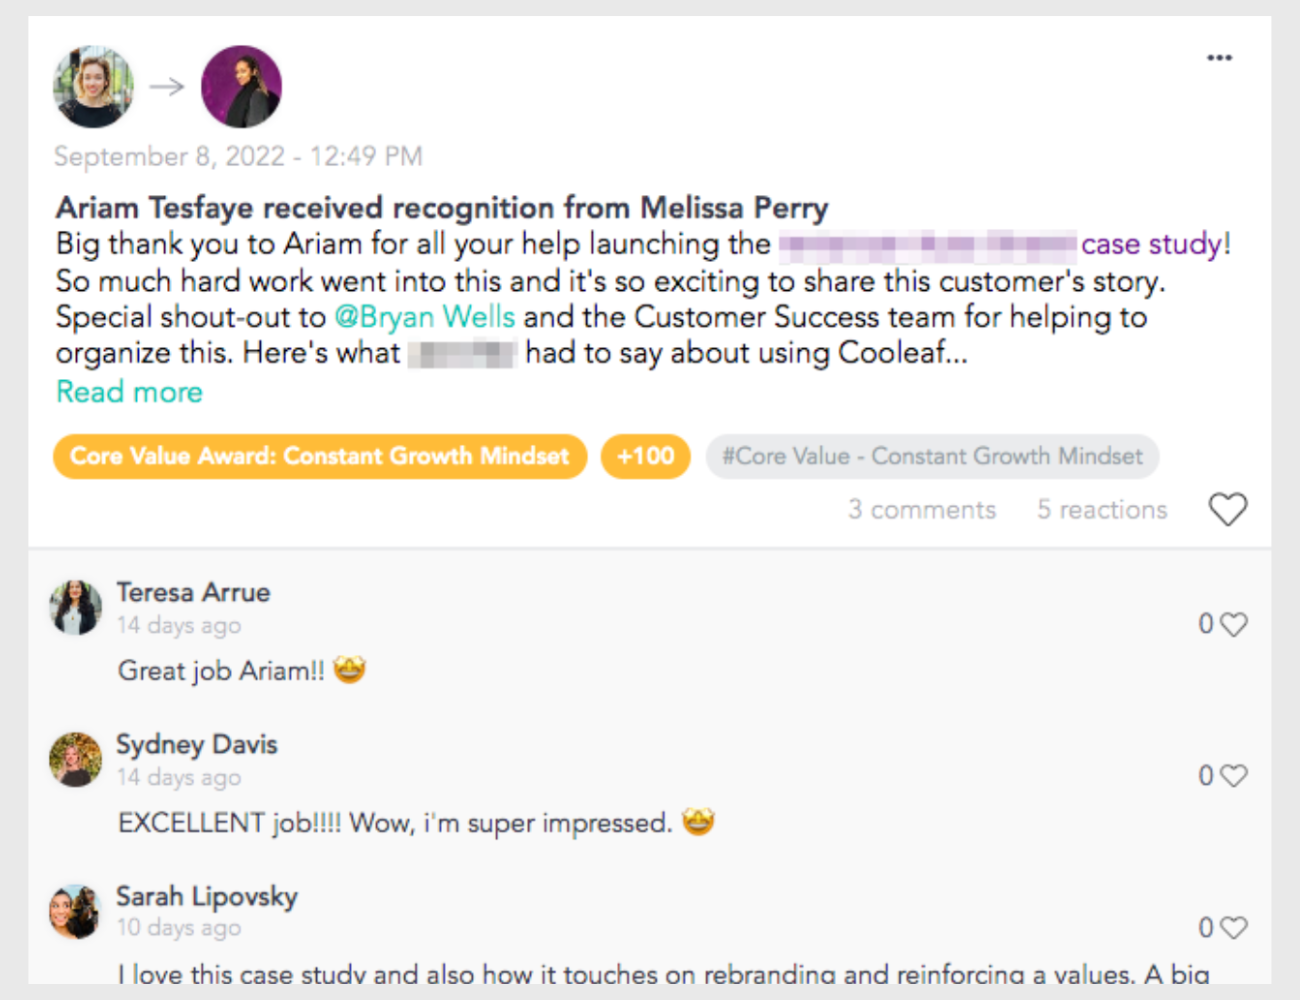Viewport: 1300px width, 1000px height.
Task: Click Teresa Arrue's name above her comment
Action: (x=193, y=592)
